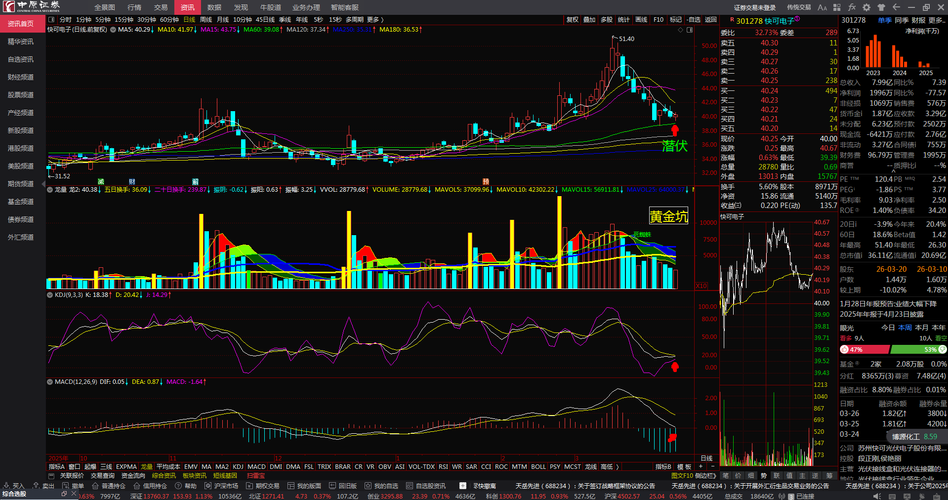
Task: Open the 行情 top menu
Action: [x=134, y=7]
